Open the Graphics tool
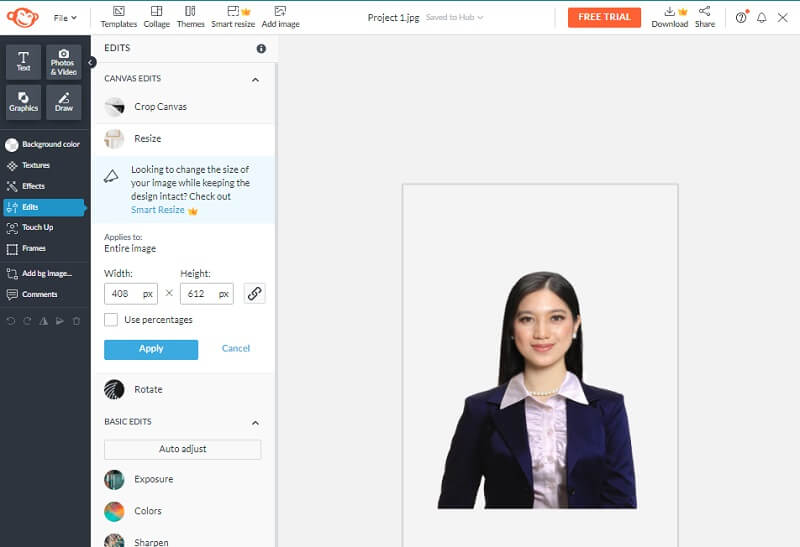Screen dimensions: 800x547 (23, 102)
